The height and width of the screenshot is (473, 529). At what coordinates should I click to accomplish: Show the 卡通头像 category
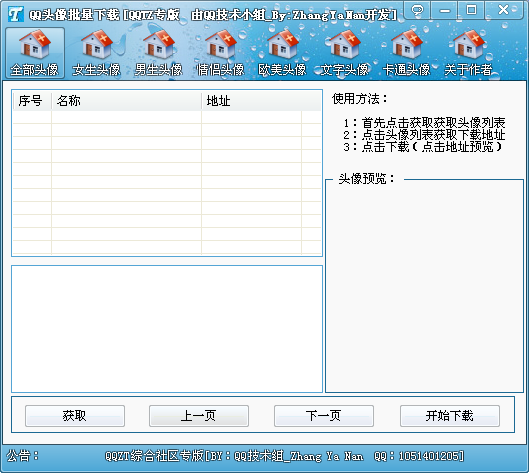[407, 53]
